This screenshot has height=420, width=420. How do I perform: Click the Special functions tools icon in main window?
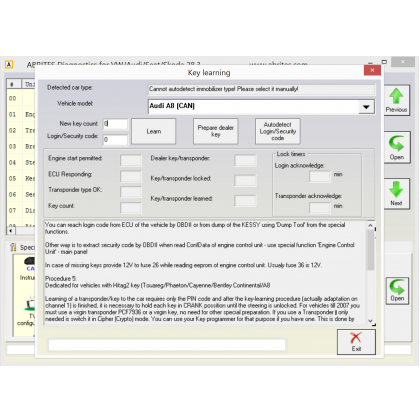click(x=13, y=247)
